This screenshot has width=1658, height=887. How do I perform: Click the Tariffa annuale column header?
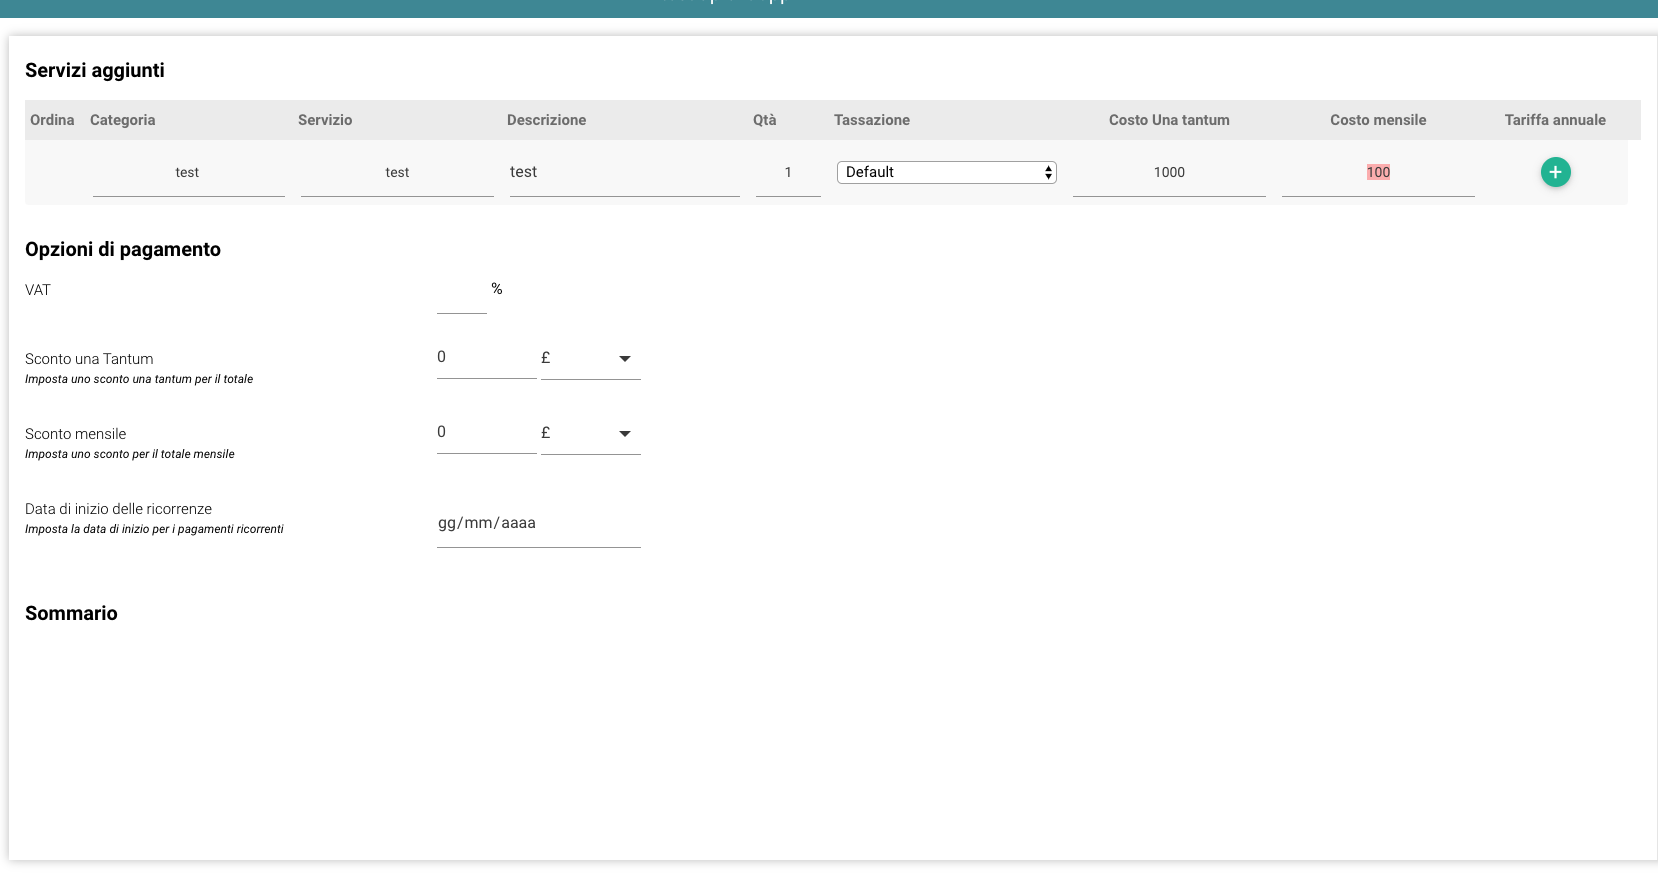coord(1555,120)
